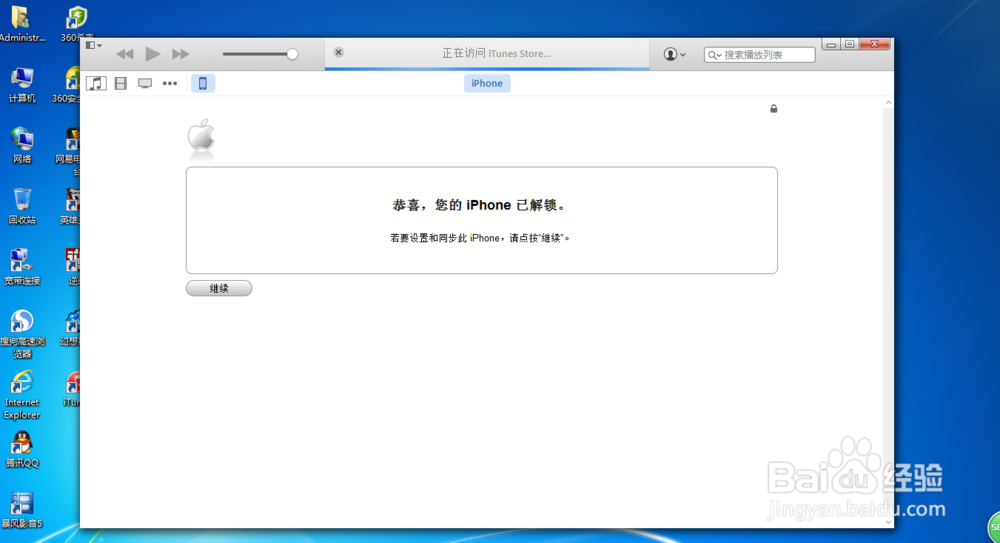
Task: Click the Apple logo
Action: 201,136
